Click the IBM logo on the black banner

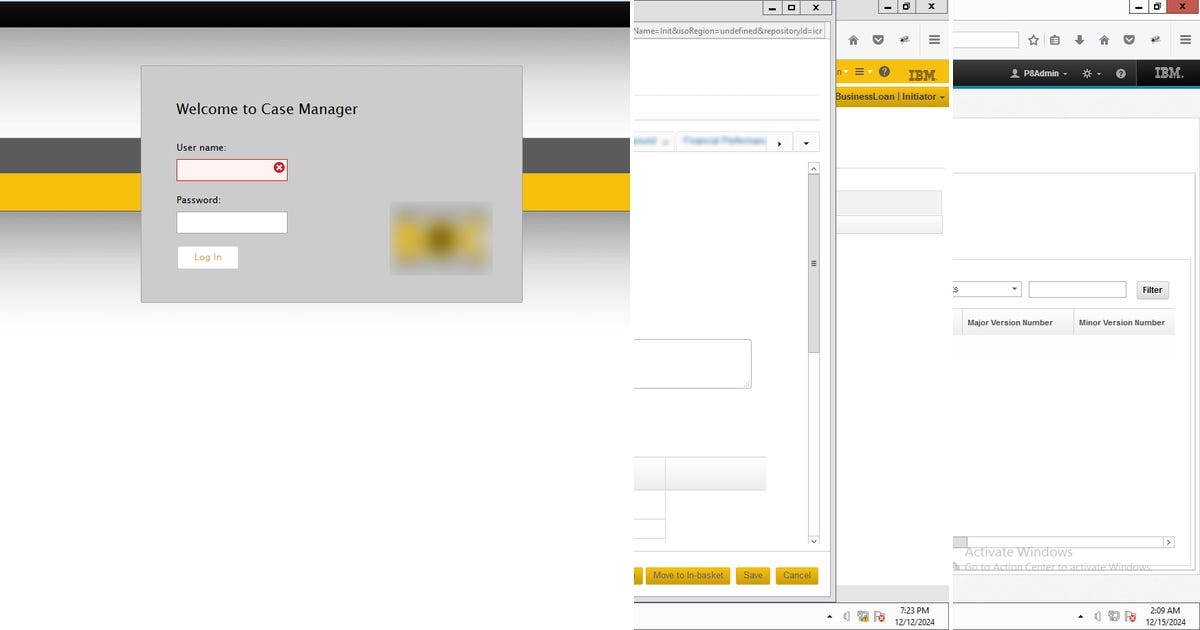click(1169, 73)
